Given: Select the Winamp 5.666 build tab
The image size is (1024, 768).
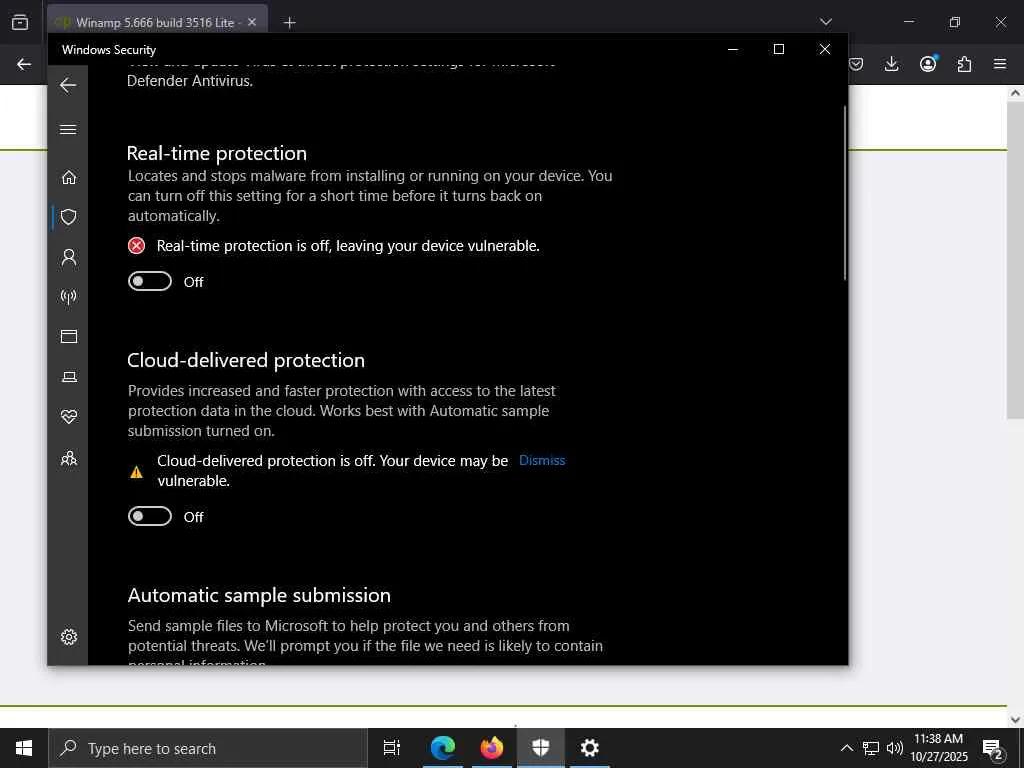Looking at the screenshot, I should coord(157,22).
